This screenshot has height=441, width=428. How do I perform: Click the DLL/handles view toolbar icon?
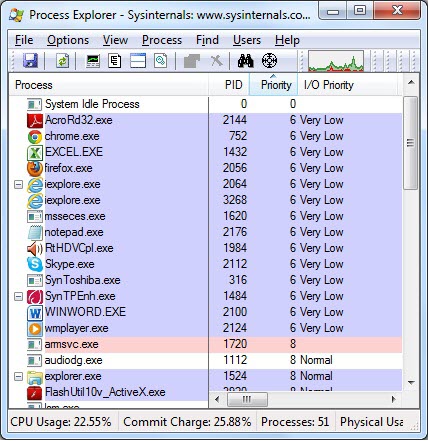tap(161, 61)
